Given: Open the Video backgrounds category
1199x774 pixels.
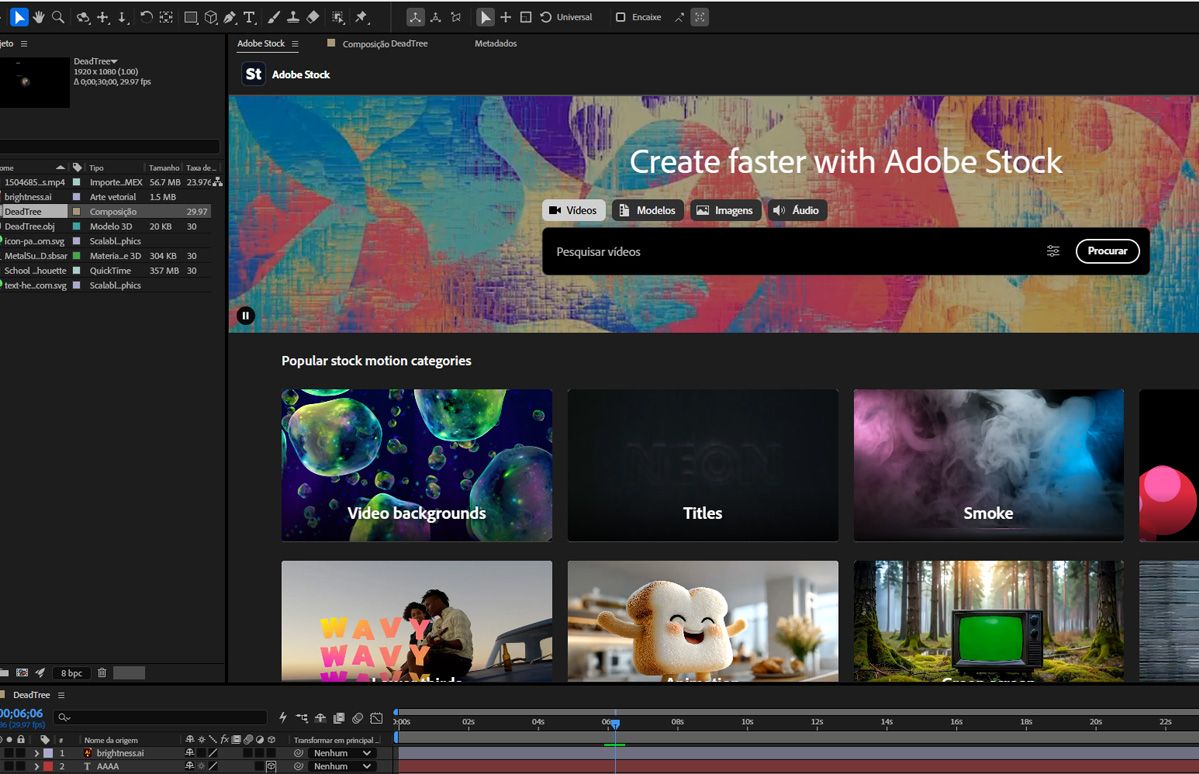Looking at the screenshot, I should 417,465.
